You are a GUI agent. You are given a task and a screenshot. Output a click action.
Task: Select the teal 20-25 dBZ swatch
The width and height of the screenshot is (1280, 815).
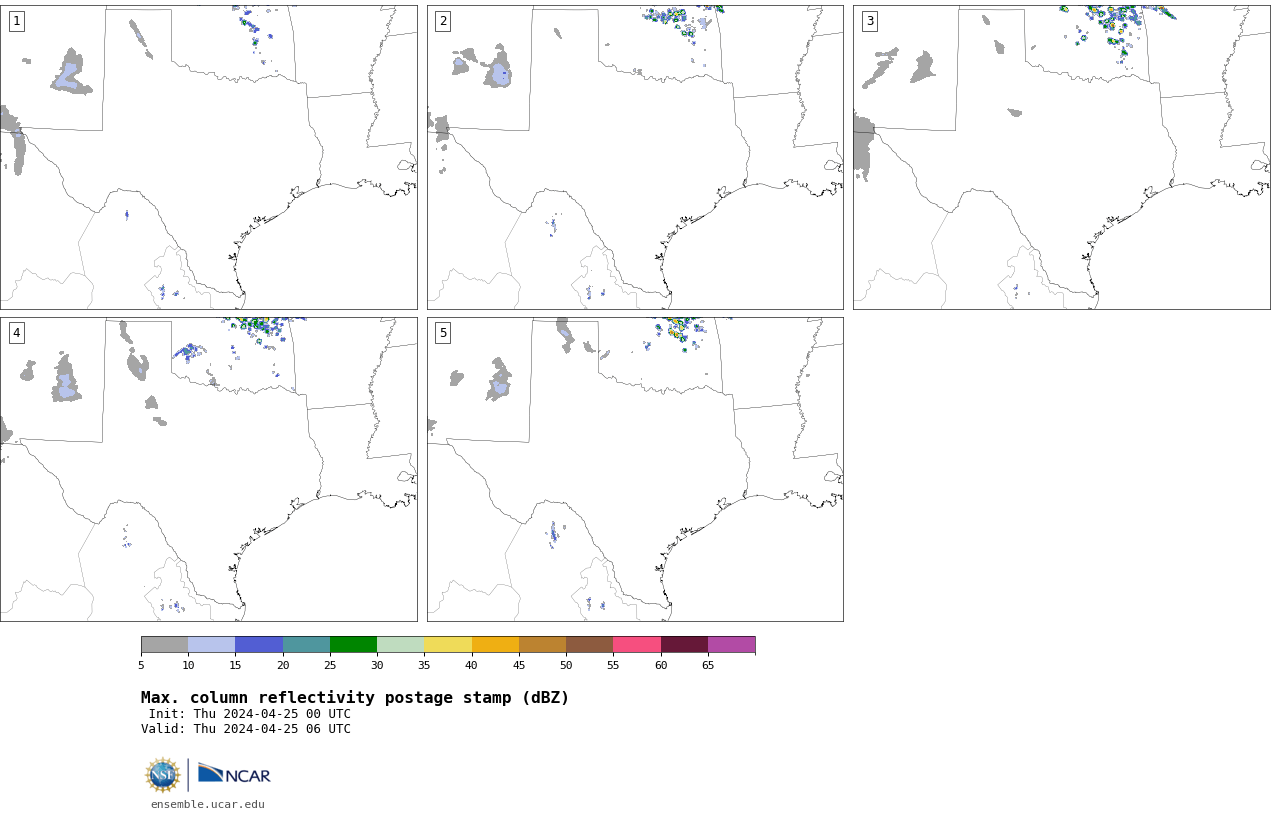306,644
